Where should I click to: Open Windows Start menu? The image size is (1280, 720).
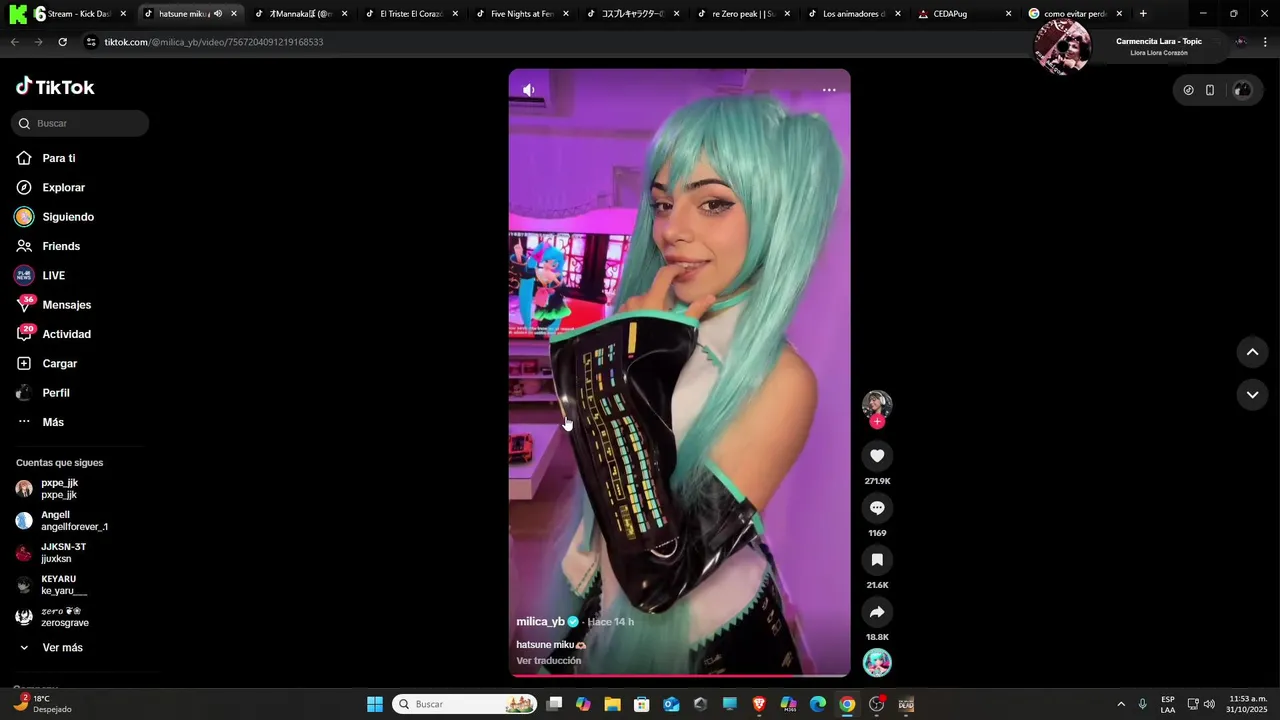(x=375, y=704)
